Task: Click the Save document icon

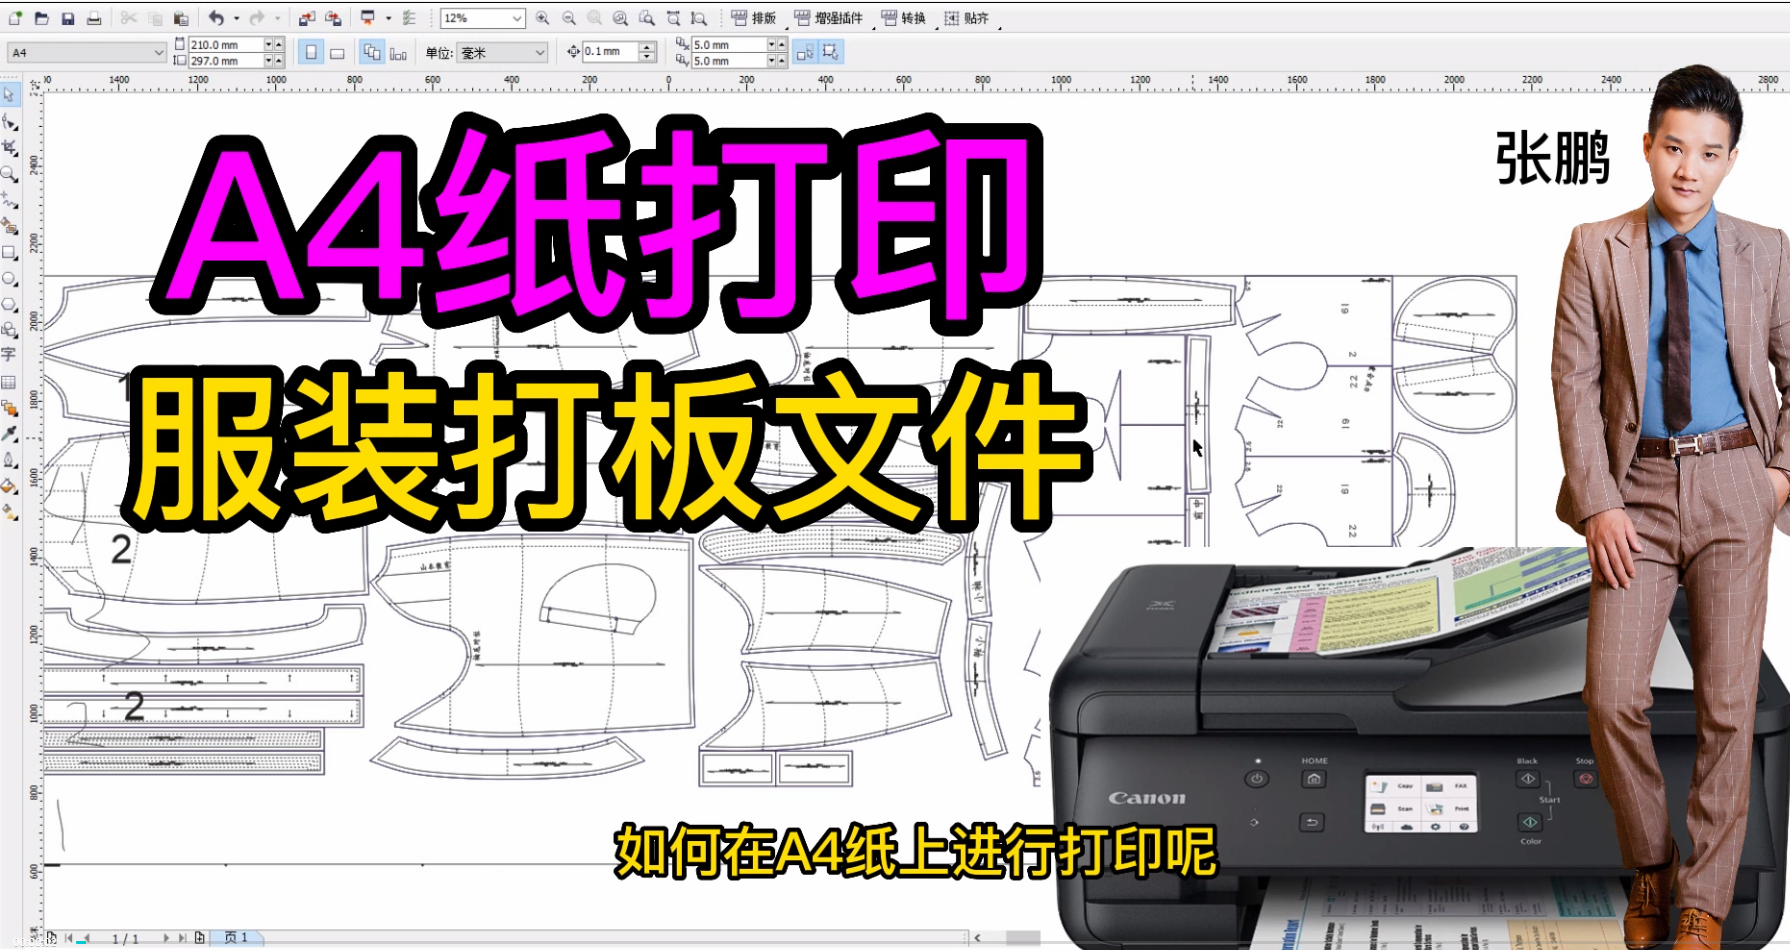Action: 68,17
